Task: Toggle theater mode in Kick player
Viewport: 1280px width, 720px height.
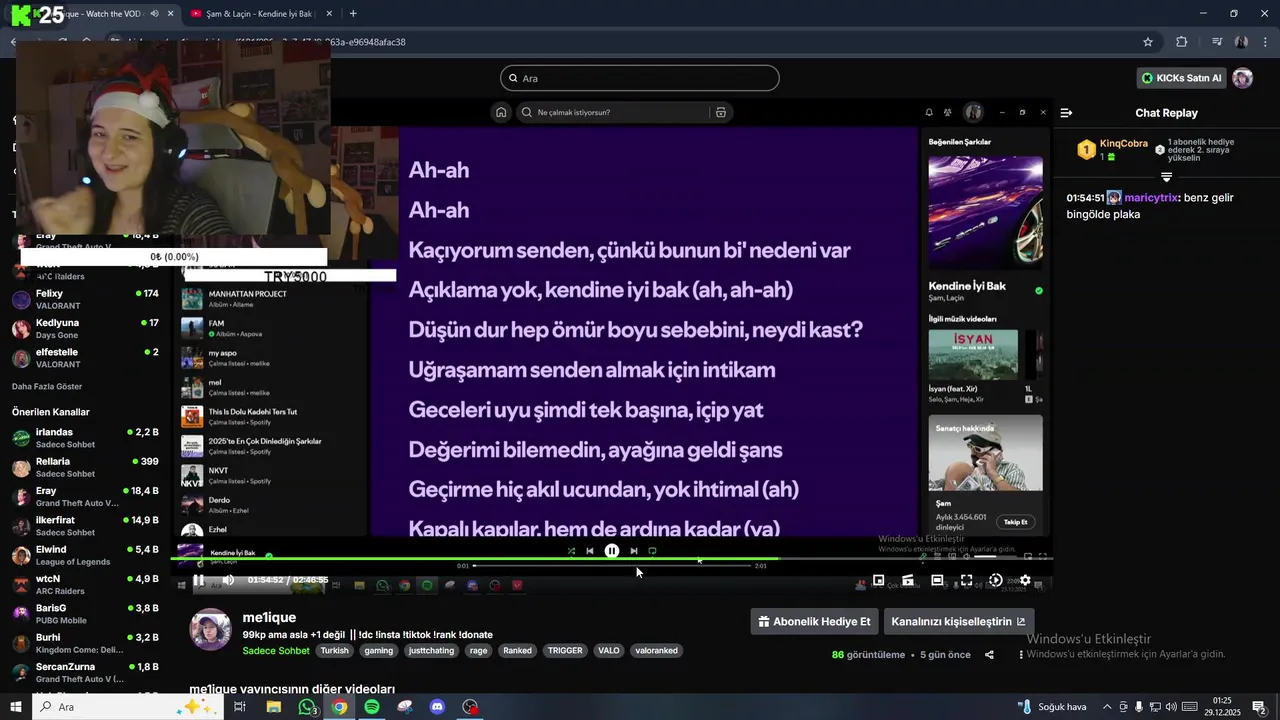Action: click(x=937, y=580)
